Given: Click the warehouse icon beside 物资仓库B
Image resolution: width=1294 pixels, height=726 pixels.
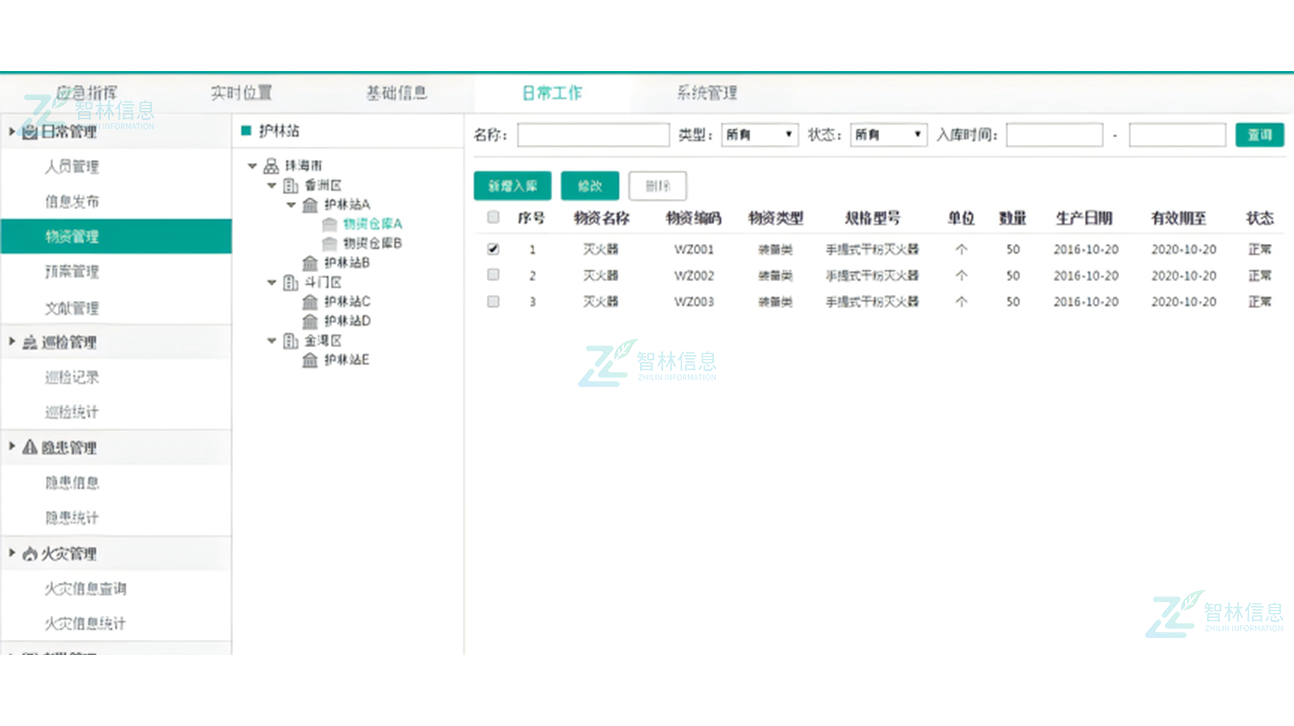Looking at the screenshot, I should coord(329,243).
